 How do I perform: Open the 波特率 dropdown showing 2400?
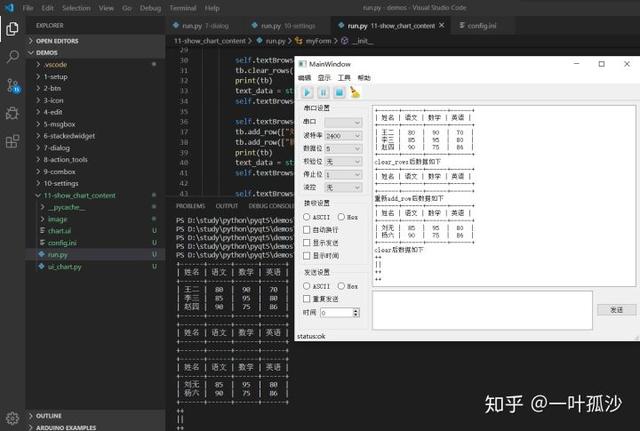pos(343,136)
